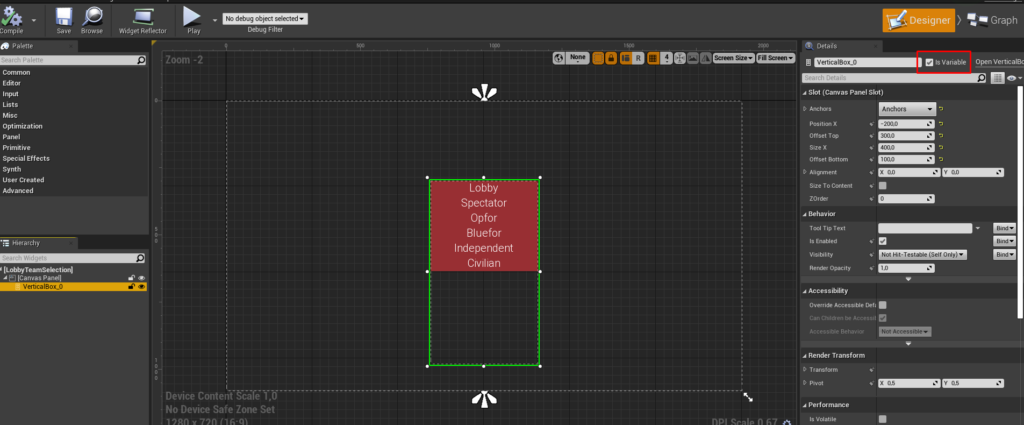
Task: Reset Offset Top to default value
Action: (941, 136)
